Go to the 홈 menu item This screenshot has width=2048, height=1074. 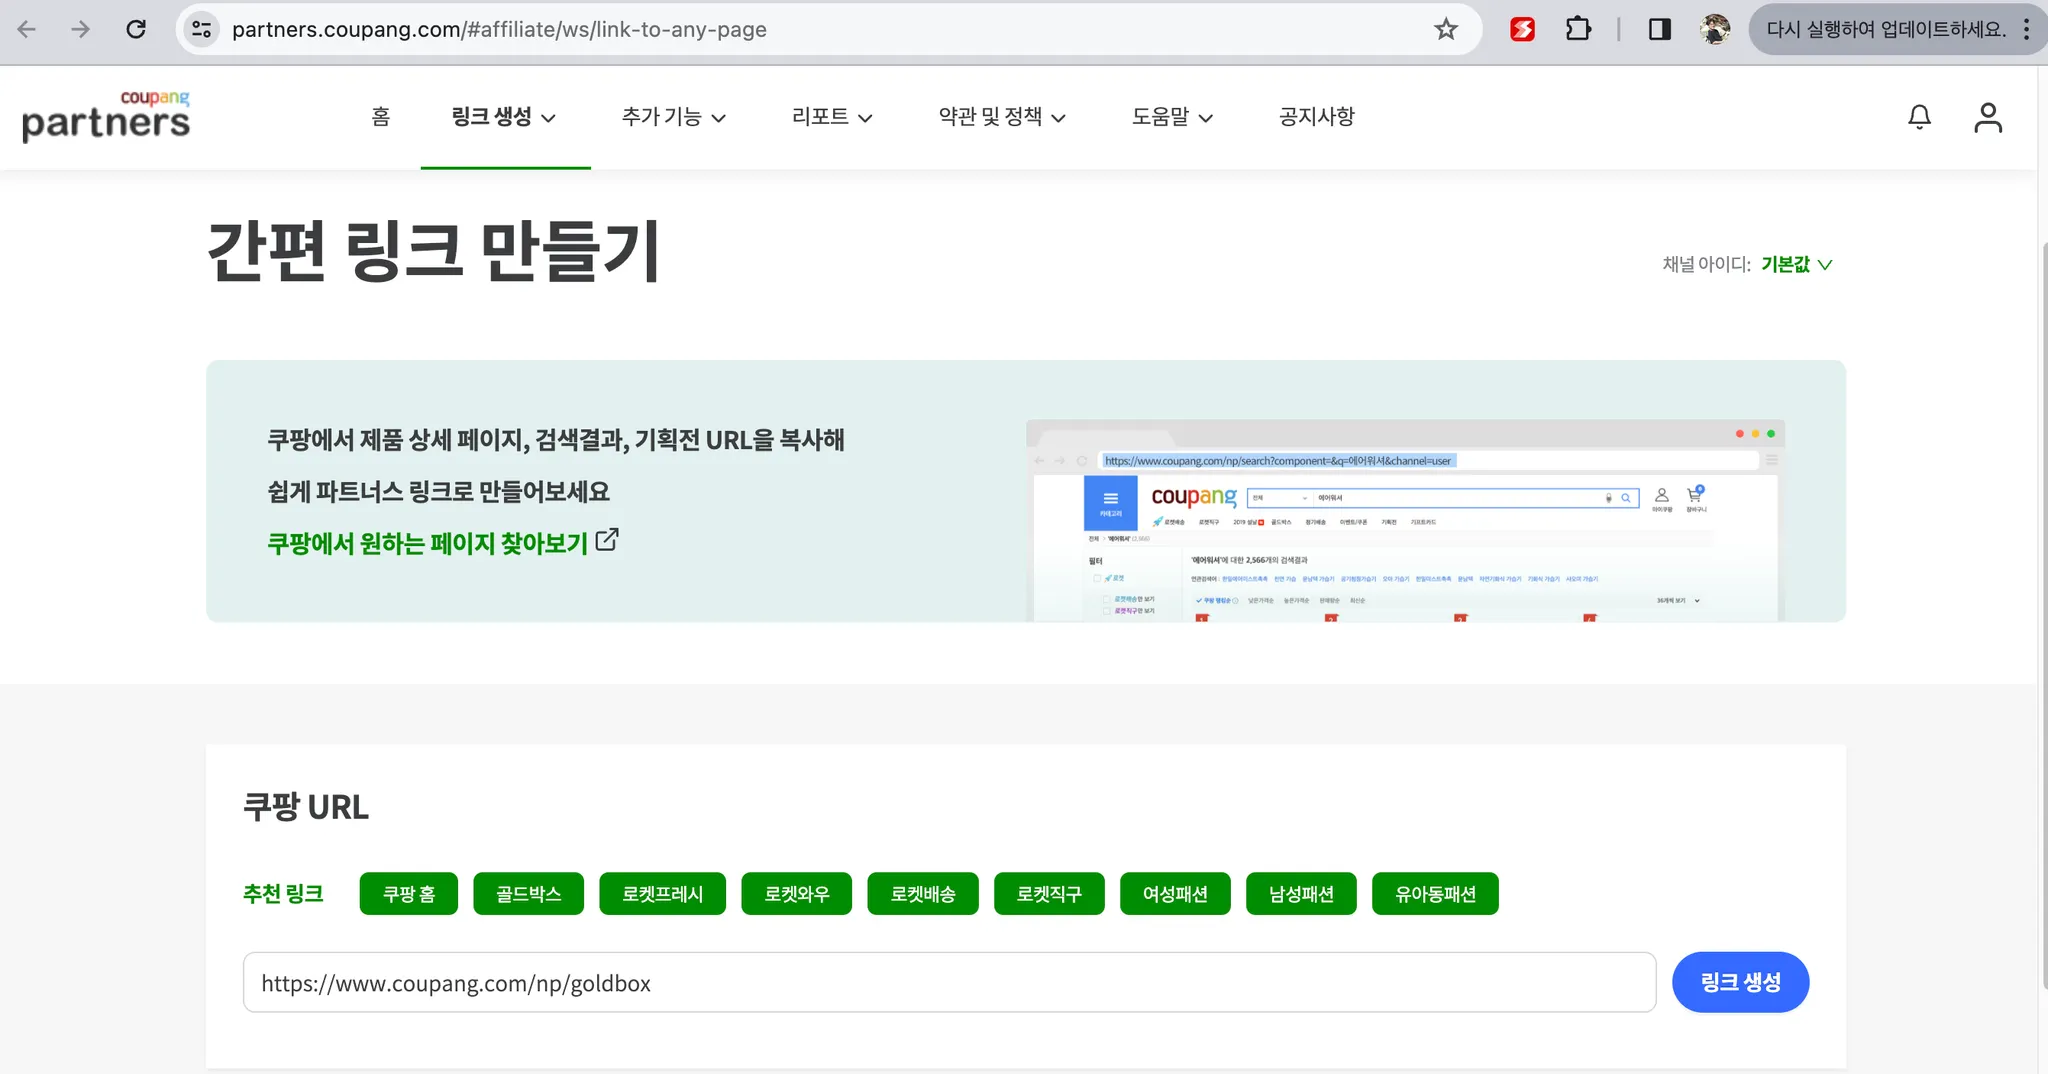click(x=381, y=117)
